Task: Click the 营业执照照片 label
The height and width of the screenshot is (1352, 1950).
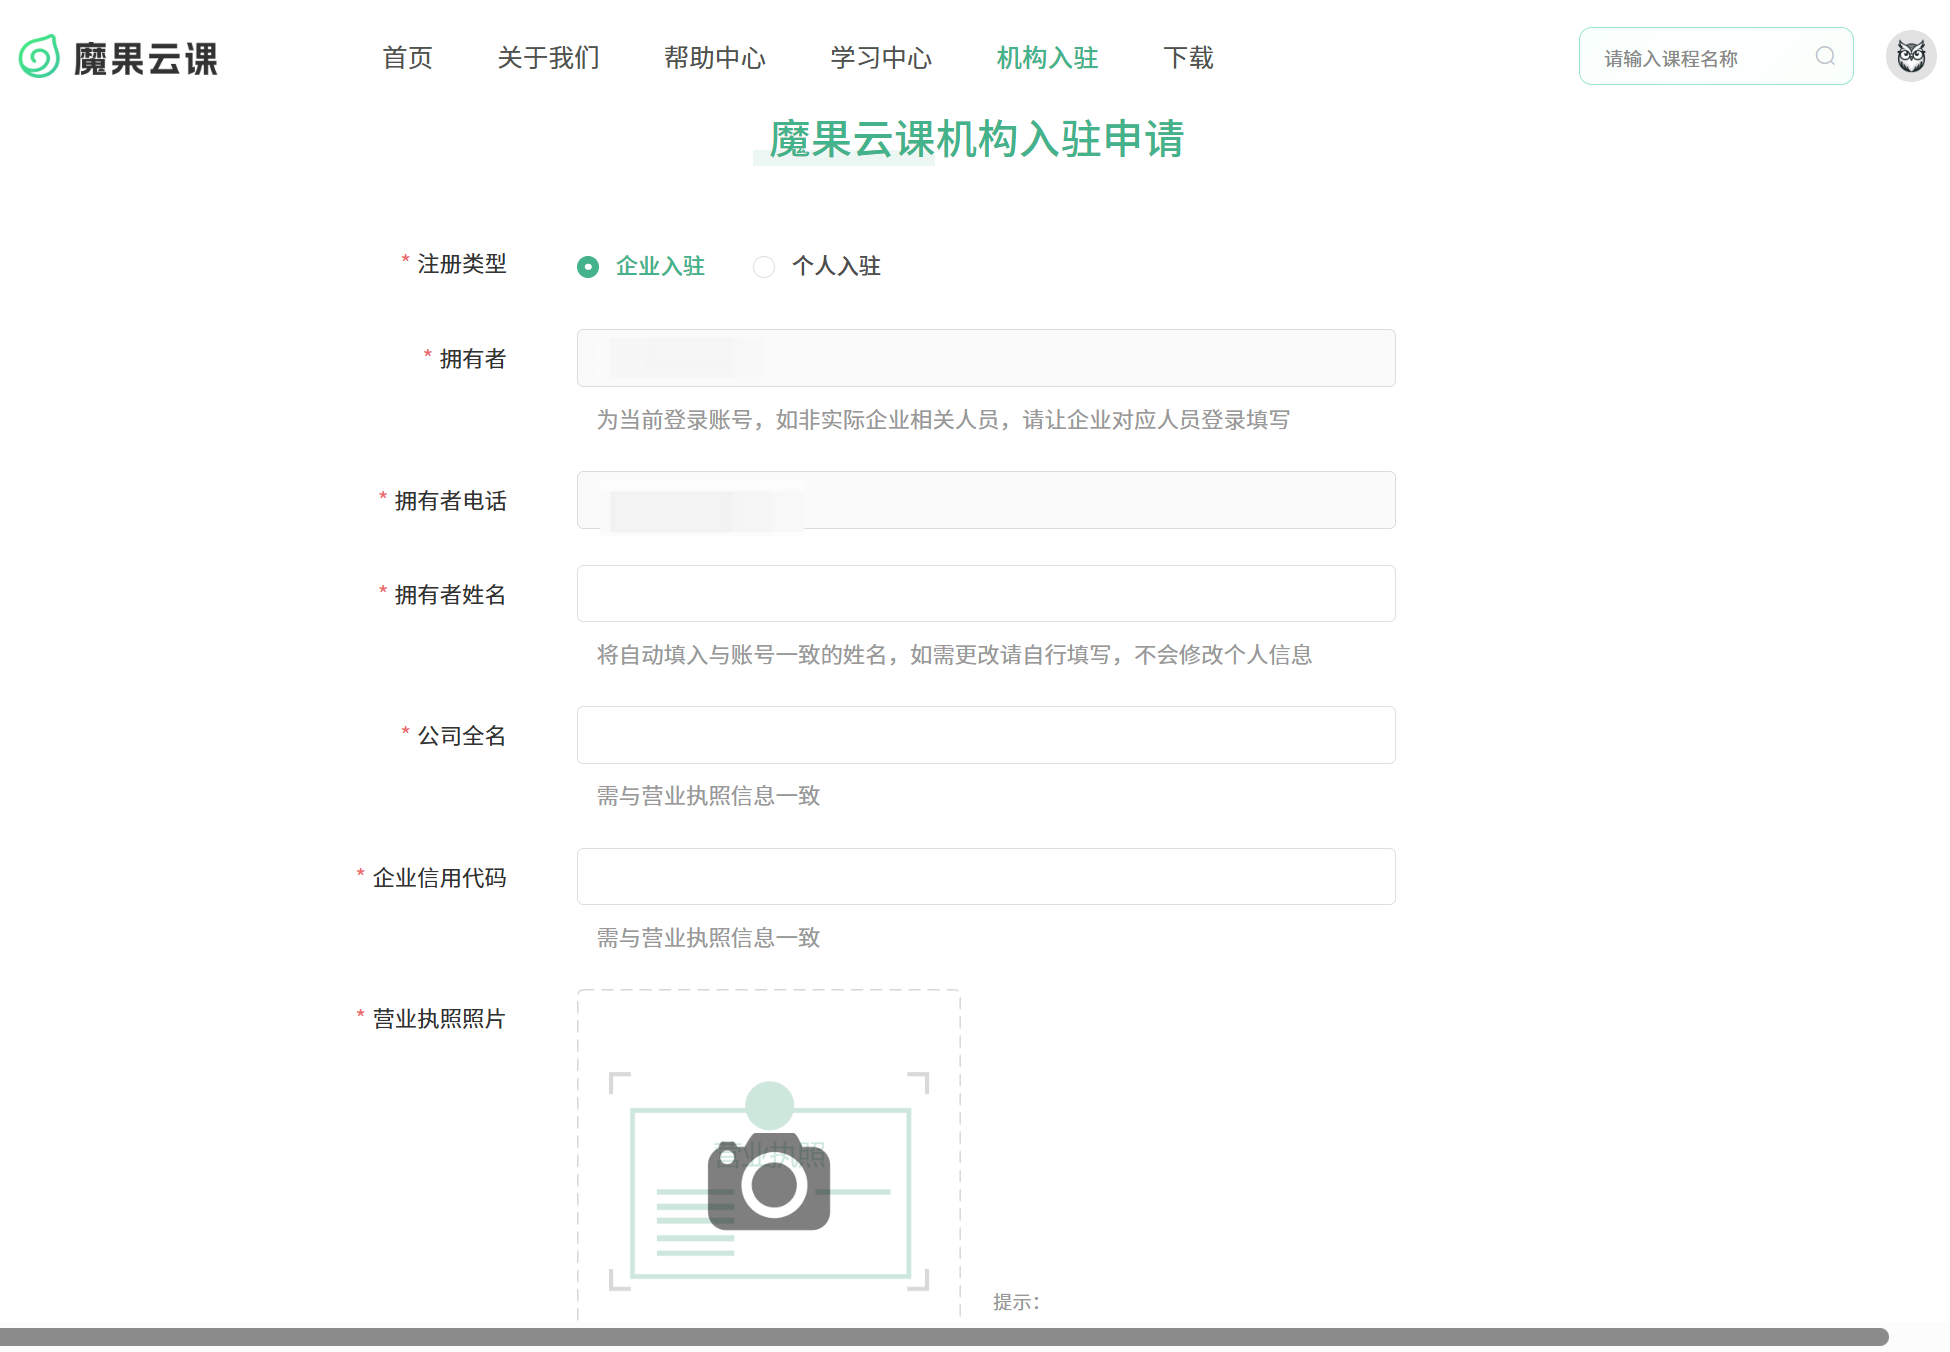Action: [x=439, y=1019]
